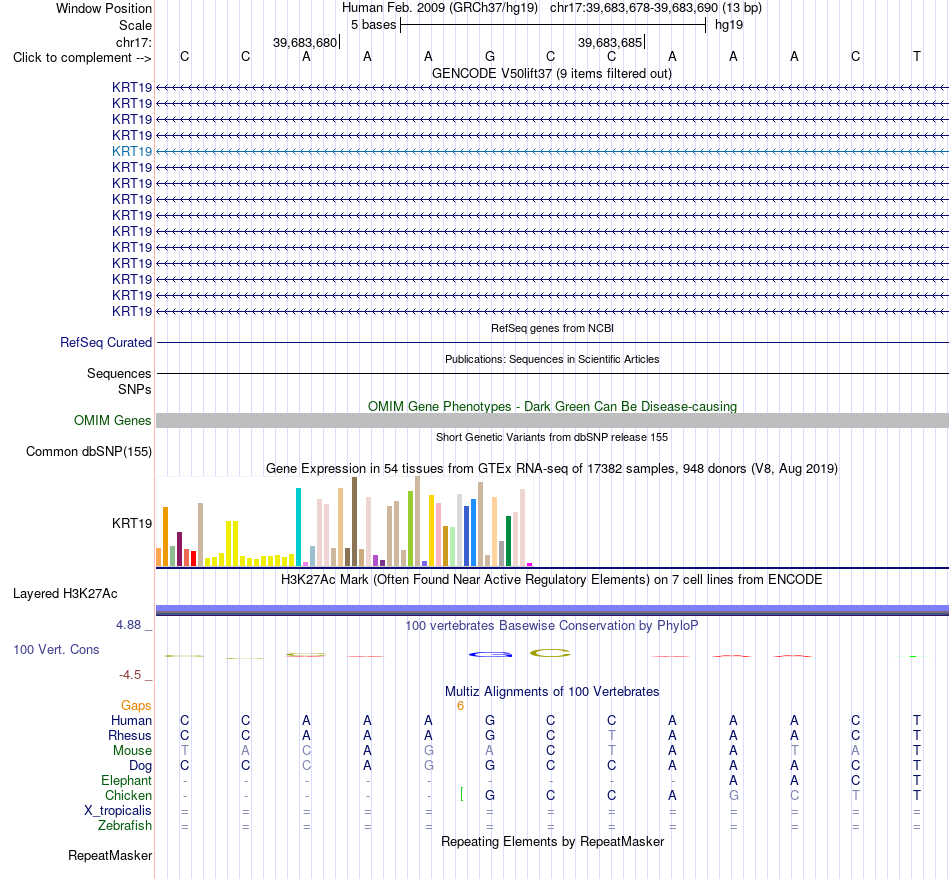Click the hg19 label next to scale
Screen dimensions: 950x879
tap(729, 25)
